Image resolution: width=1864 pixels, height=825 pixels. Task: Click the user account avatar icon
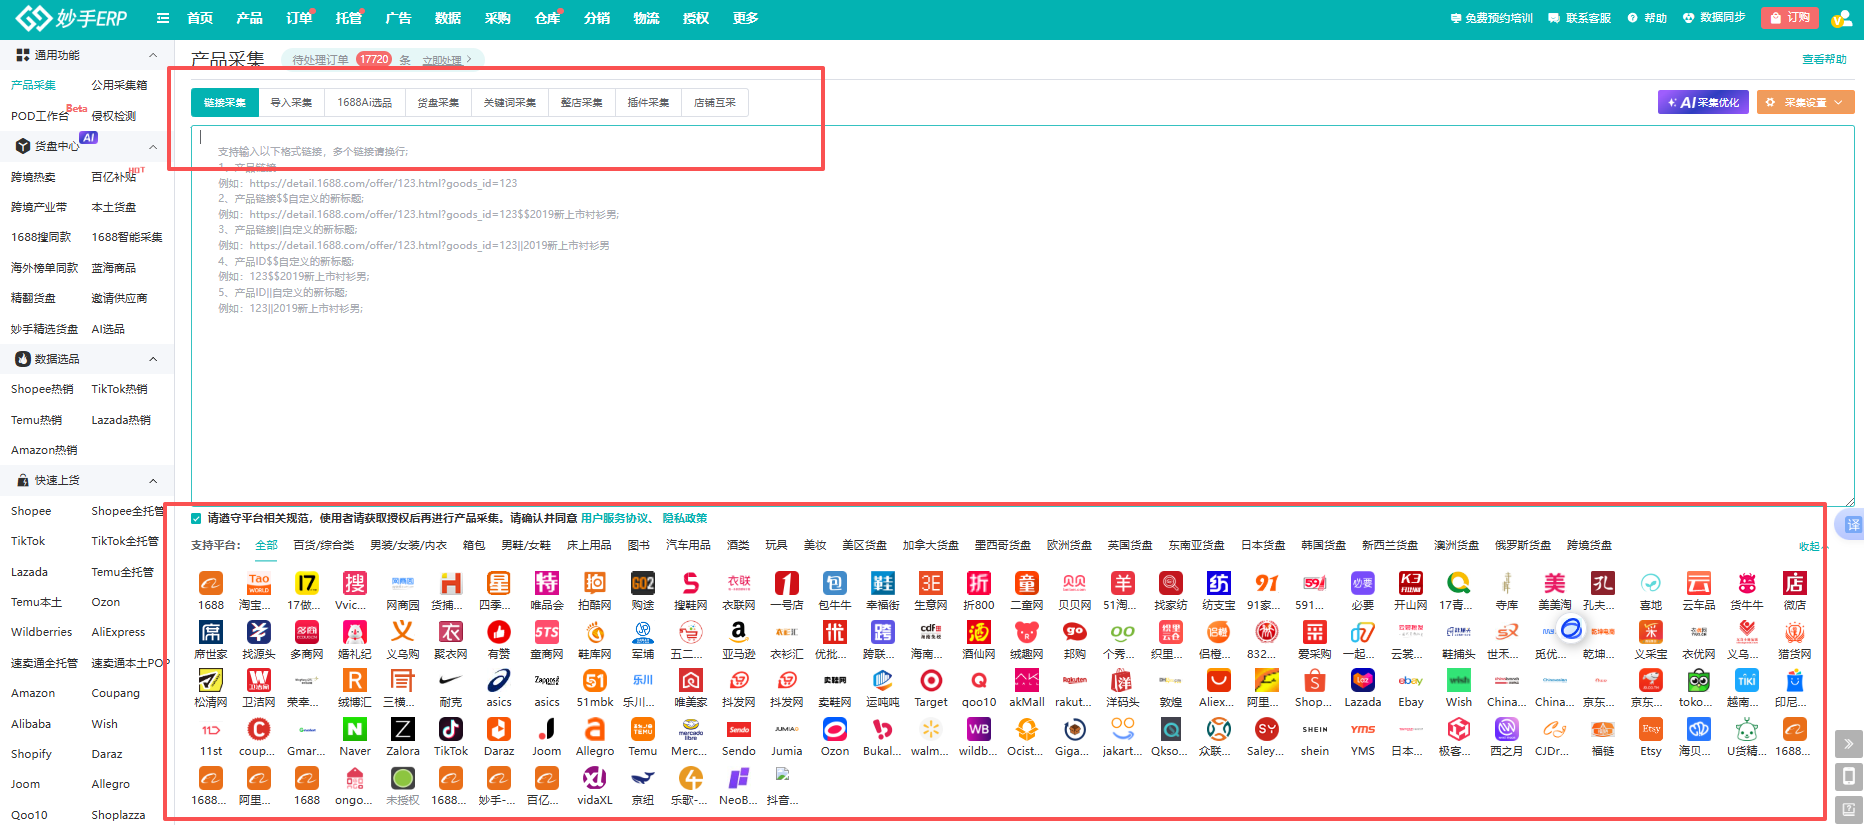click(x=1839, y=18)
